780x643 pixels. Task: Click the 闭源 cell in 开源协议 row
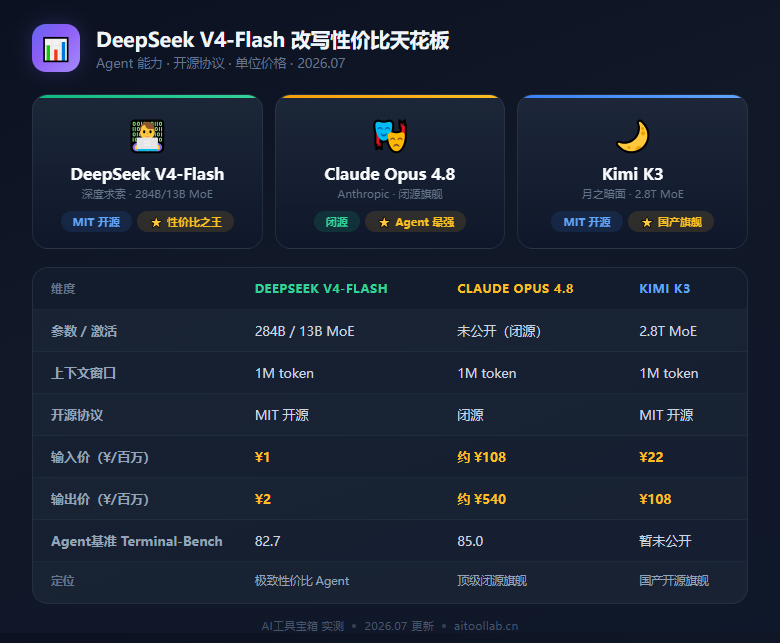tap(470, 415)
